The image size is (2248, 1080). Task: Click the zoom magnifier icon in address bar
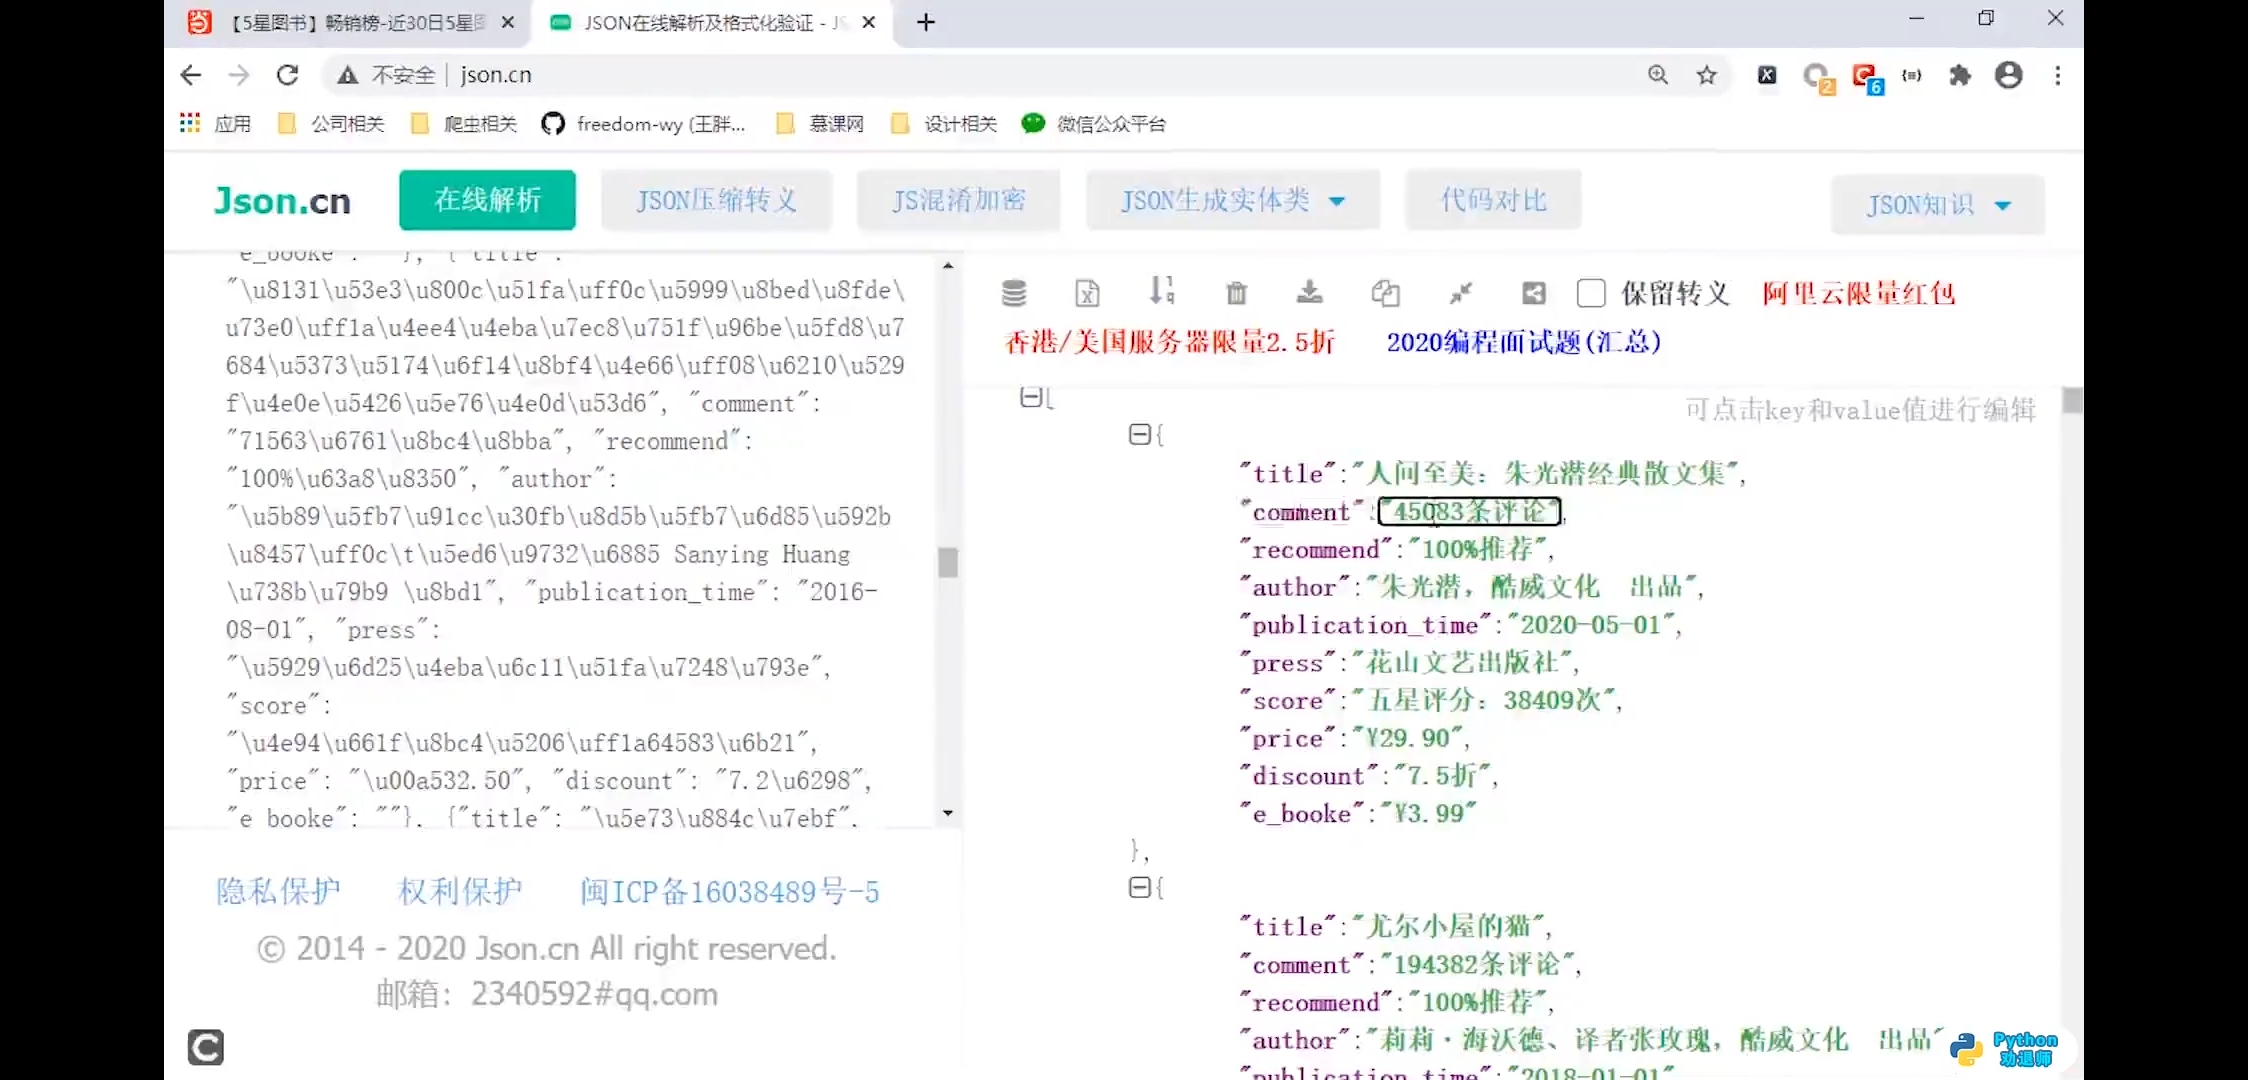click(1658, 75)
